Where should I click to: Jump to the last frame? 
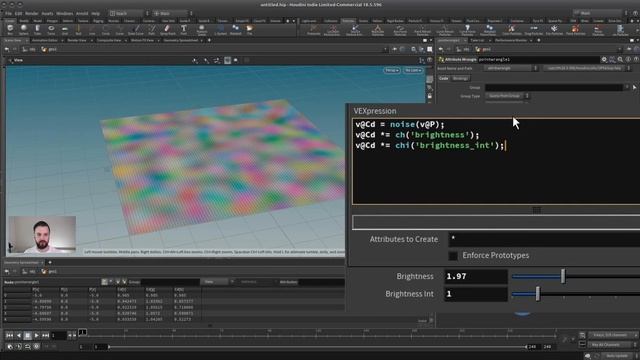click(45, 336)
